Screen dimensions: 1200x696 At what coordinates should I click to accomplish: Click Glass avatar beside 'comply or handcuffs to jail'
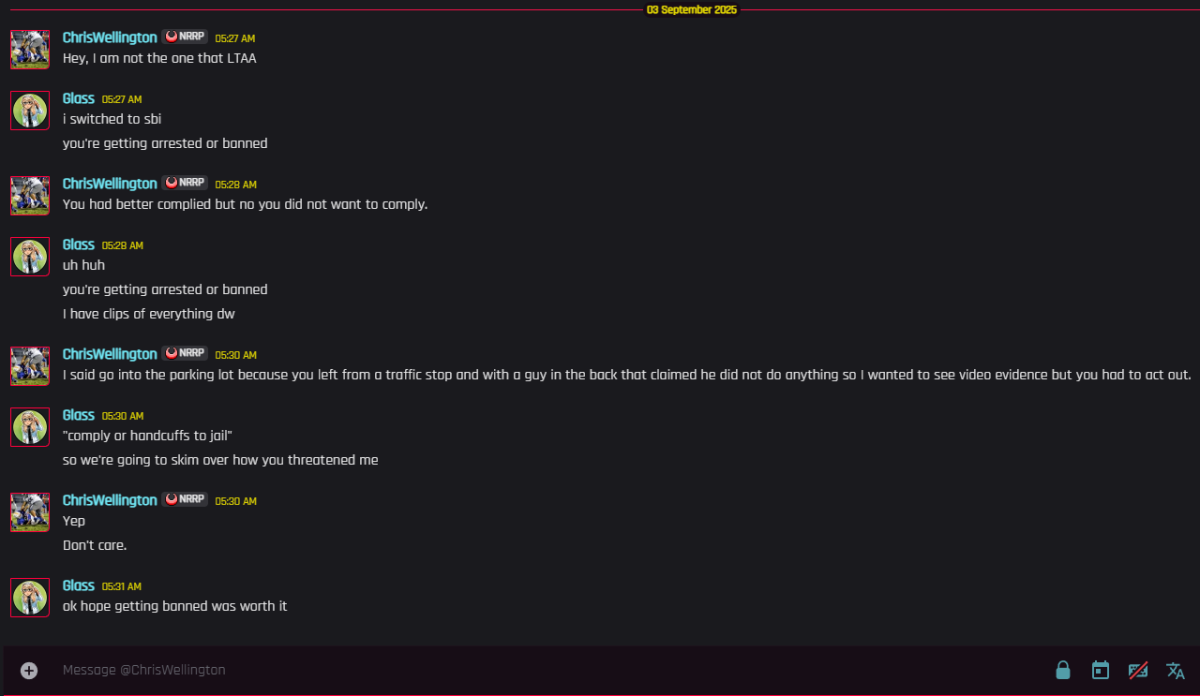point(30,427)
